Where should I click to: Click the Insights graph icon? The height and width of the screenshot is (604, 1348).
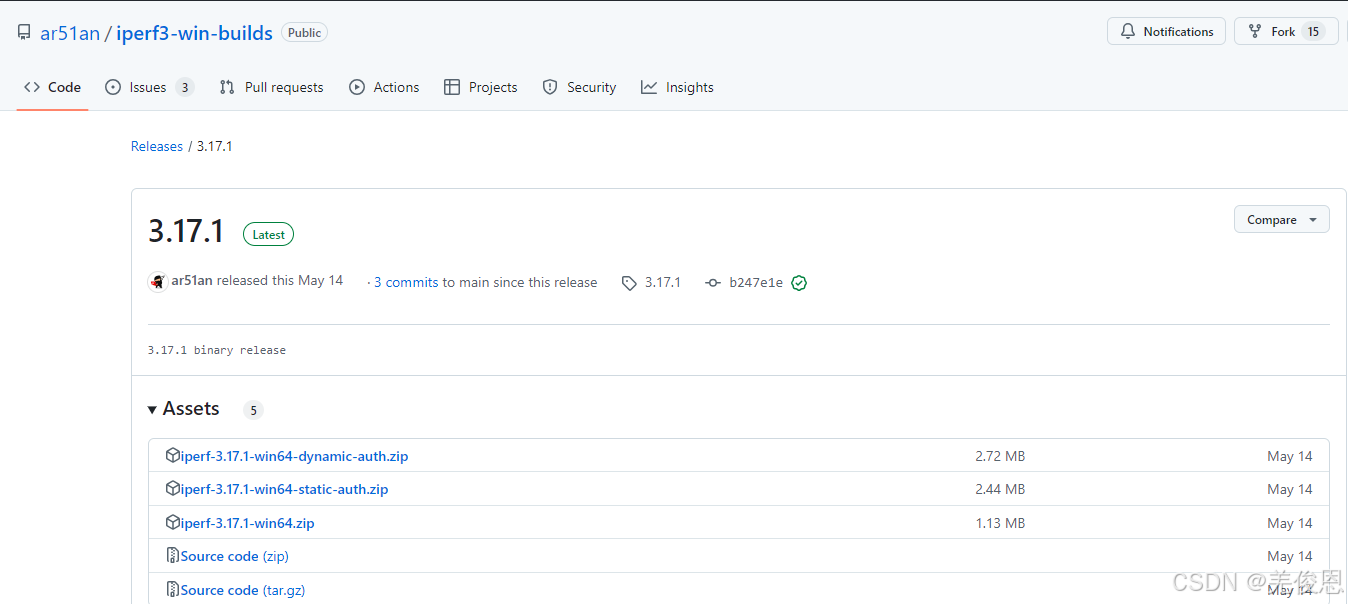click(x=649, y=87)
